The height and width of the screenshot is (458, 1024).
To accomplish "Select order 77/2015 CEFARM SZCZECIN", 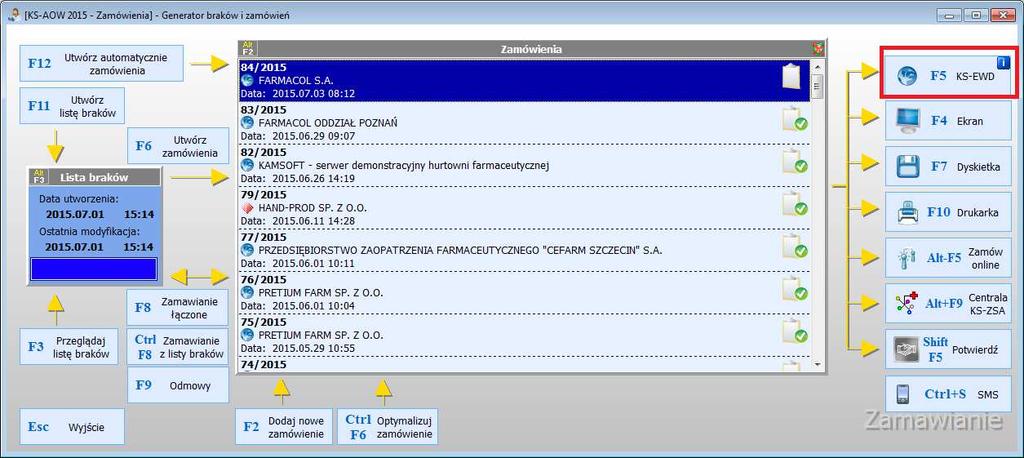I will 524,250.
